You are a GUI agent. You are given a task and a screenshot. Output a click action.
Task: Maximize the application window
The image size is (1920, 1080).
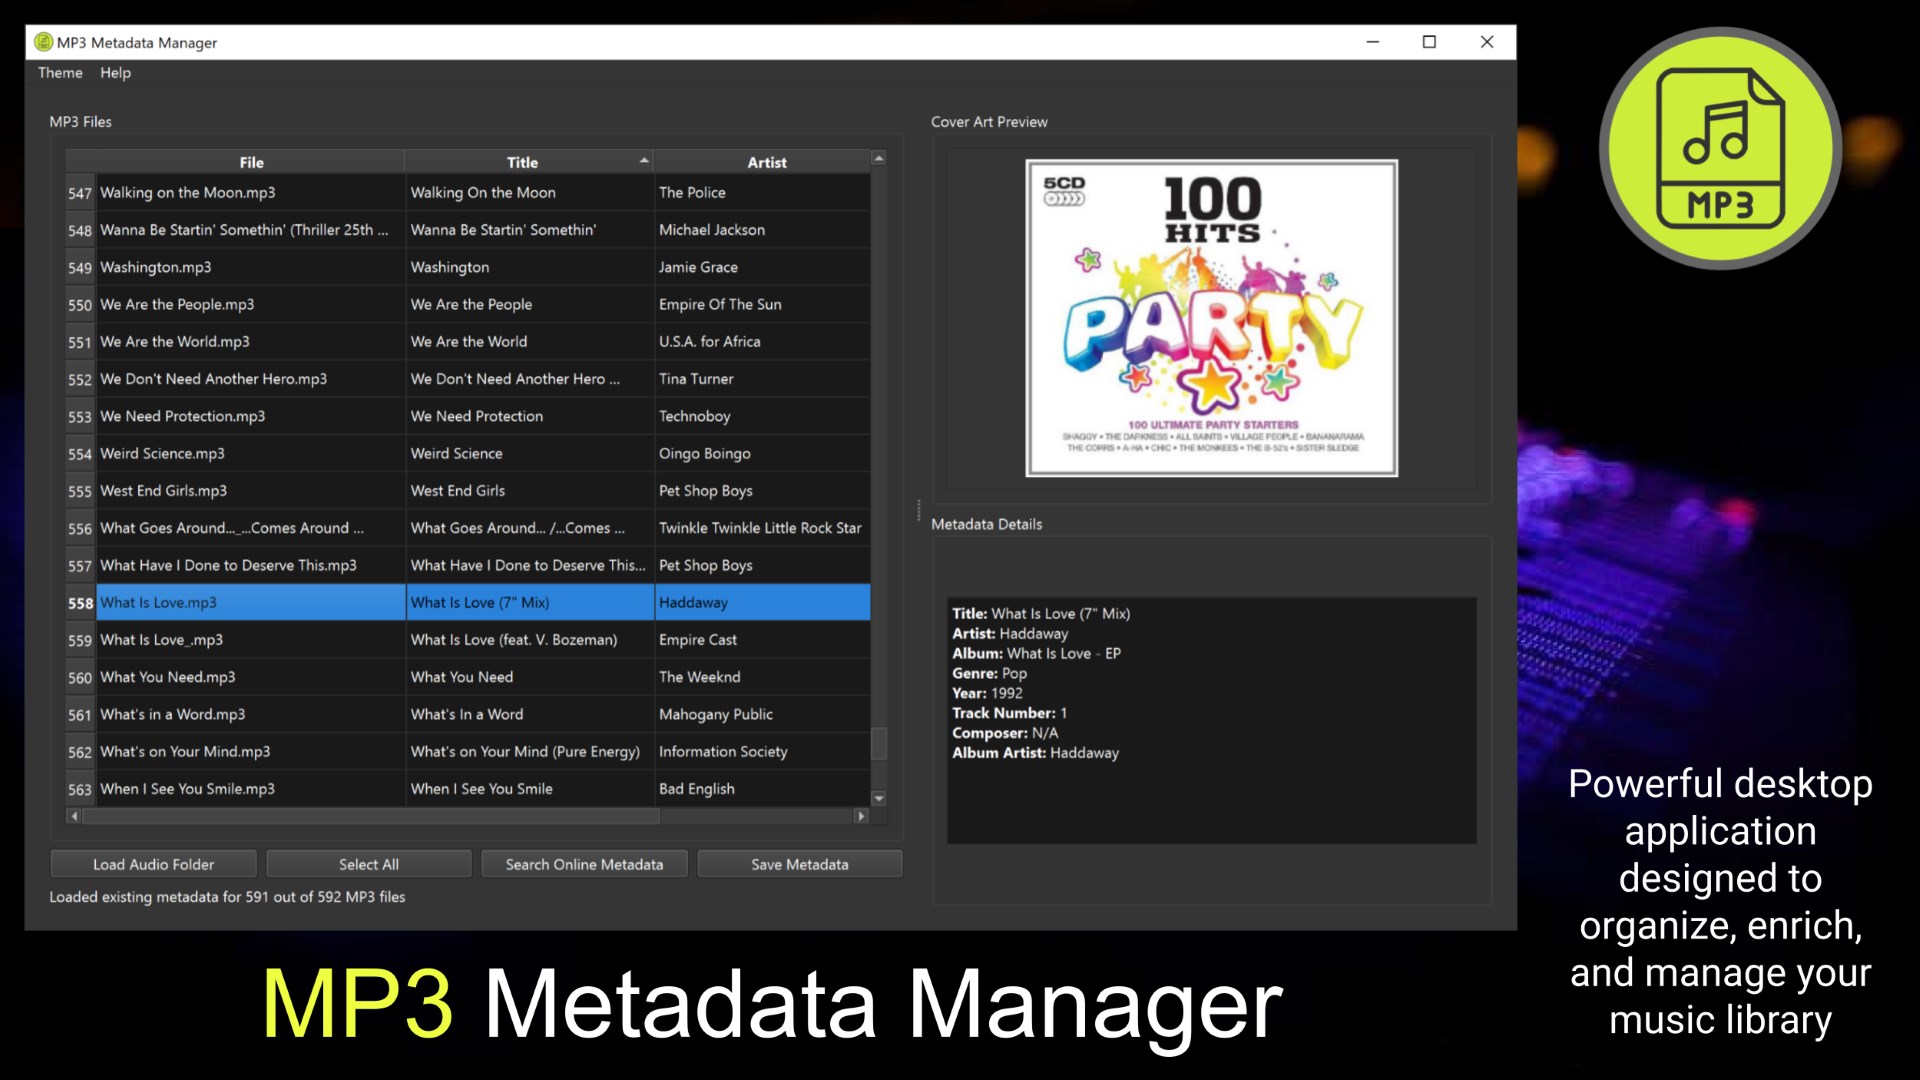(1429, 42)
